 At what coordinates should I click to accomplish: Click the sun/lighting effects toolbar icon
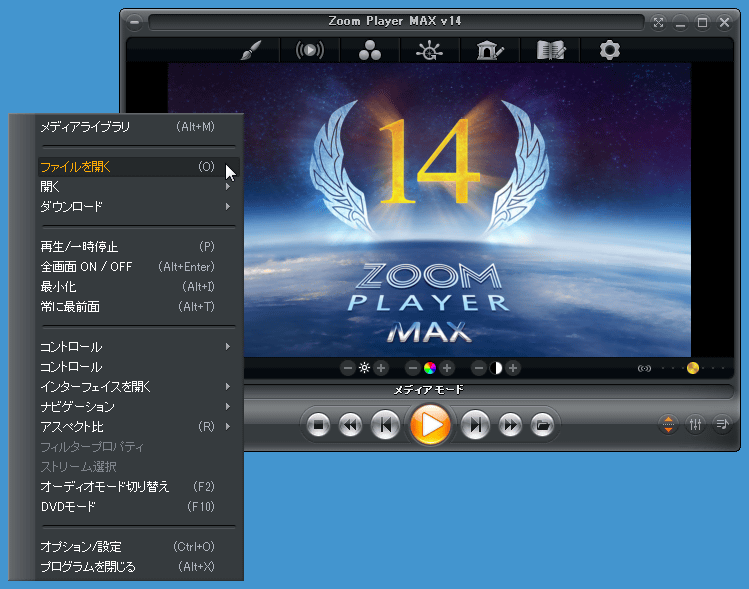pyautogui.click(x=429, y=50)
